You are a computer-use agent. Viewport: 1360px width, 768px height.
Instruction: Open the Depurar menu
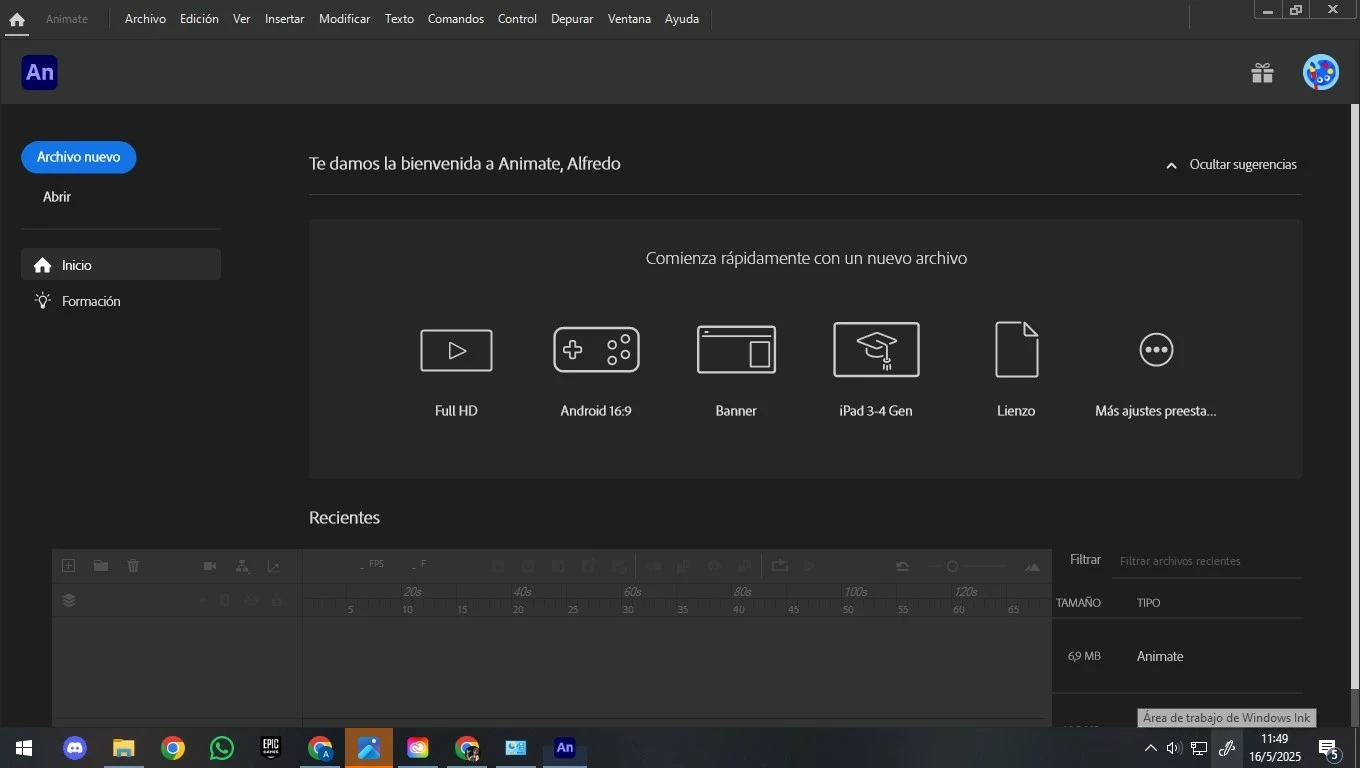point(572,19)
